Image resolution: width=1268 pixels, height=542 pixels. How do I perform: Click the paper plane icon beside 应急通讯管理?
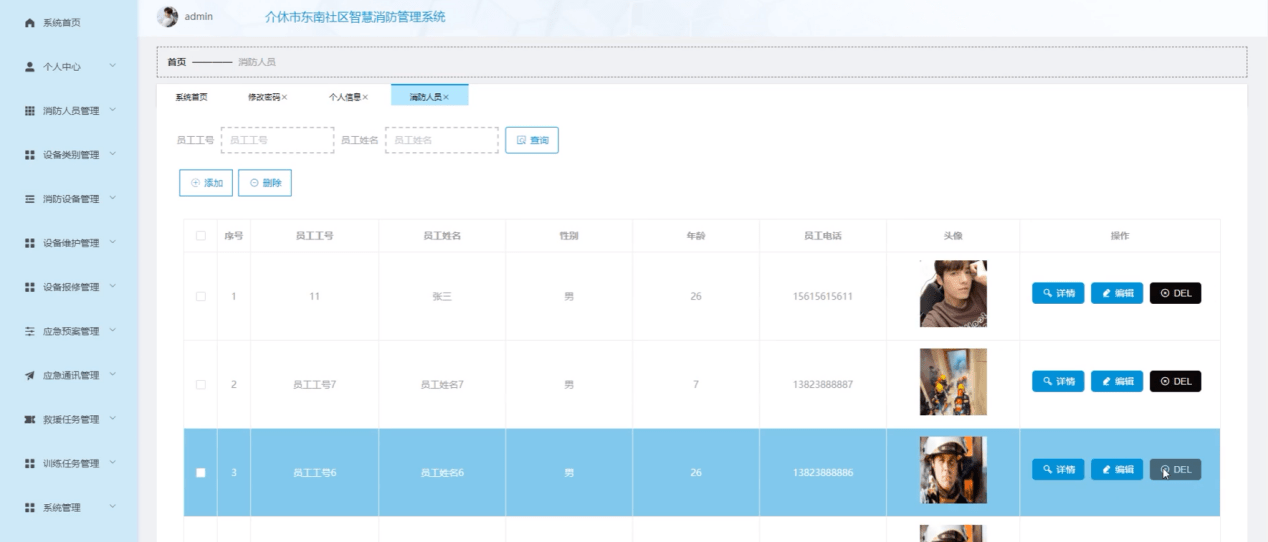point(29,375)
